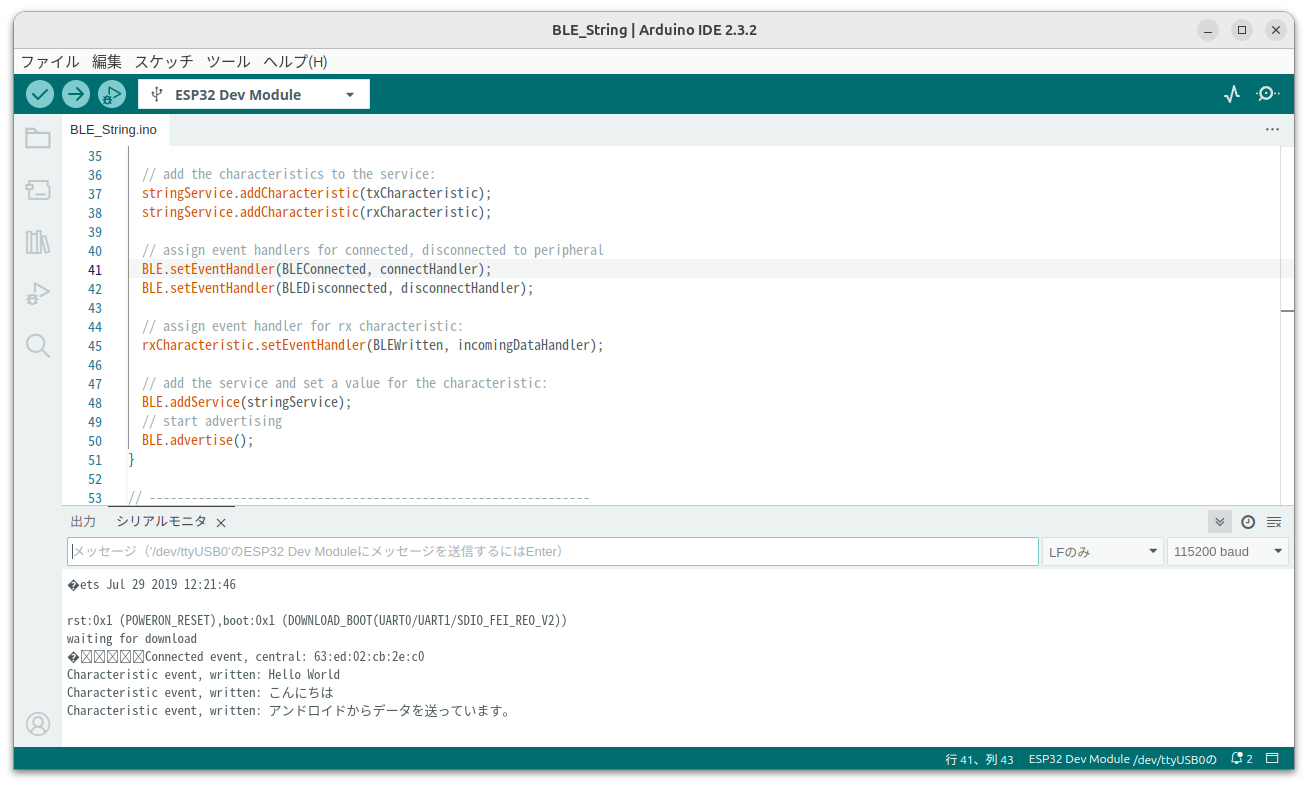Image resolution: width=1308 pixels, height=786 pixels.
Task: Open the Sketchbook folder sidebar icon
Action: (38, 138)
